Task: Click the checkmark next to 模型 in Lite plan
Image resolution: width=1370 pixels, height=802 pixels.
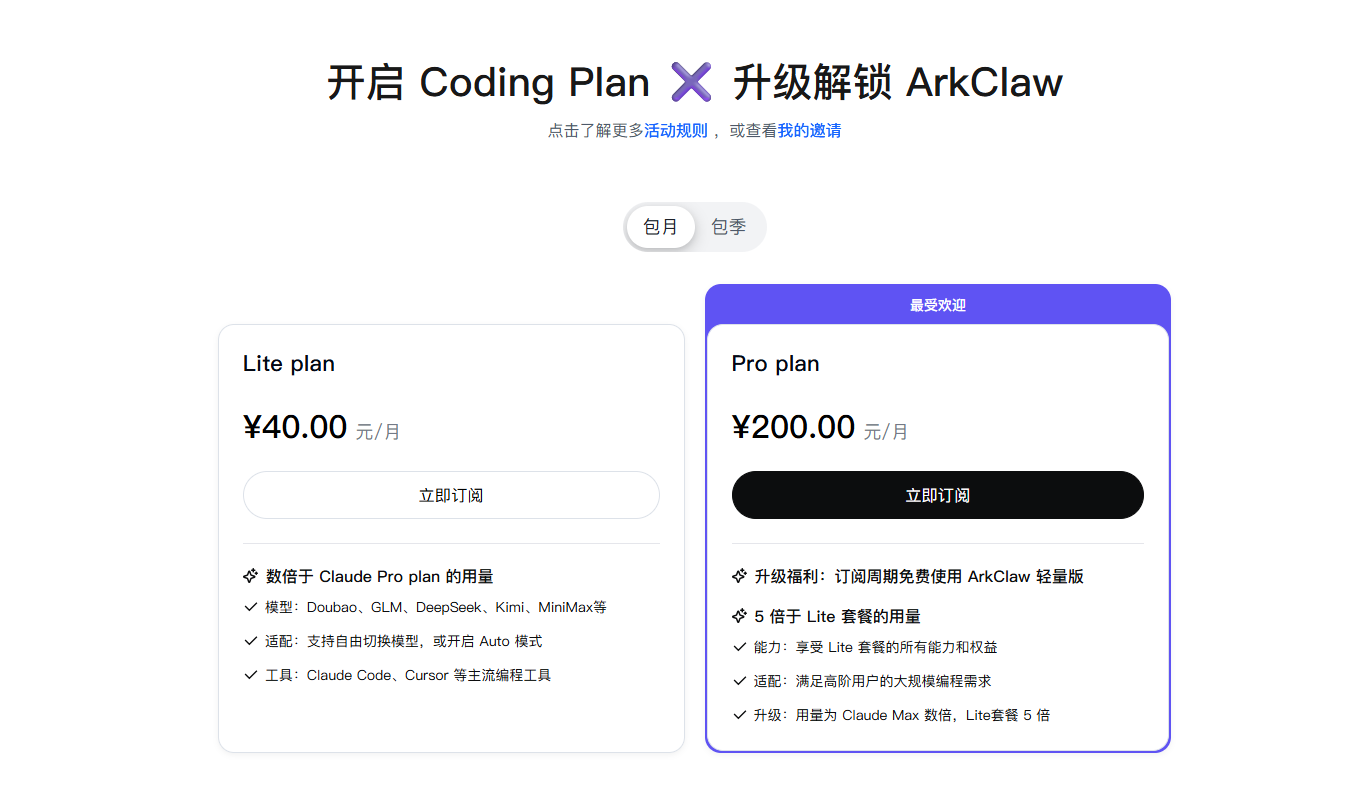Action: click(250, 607)
